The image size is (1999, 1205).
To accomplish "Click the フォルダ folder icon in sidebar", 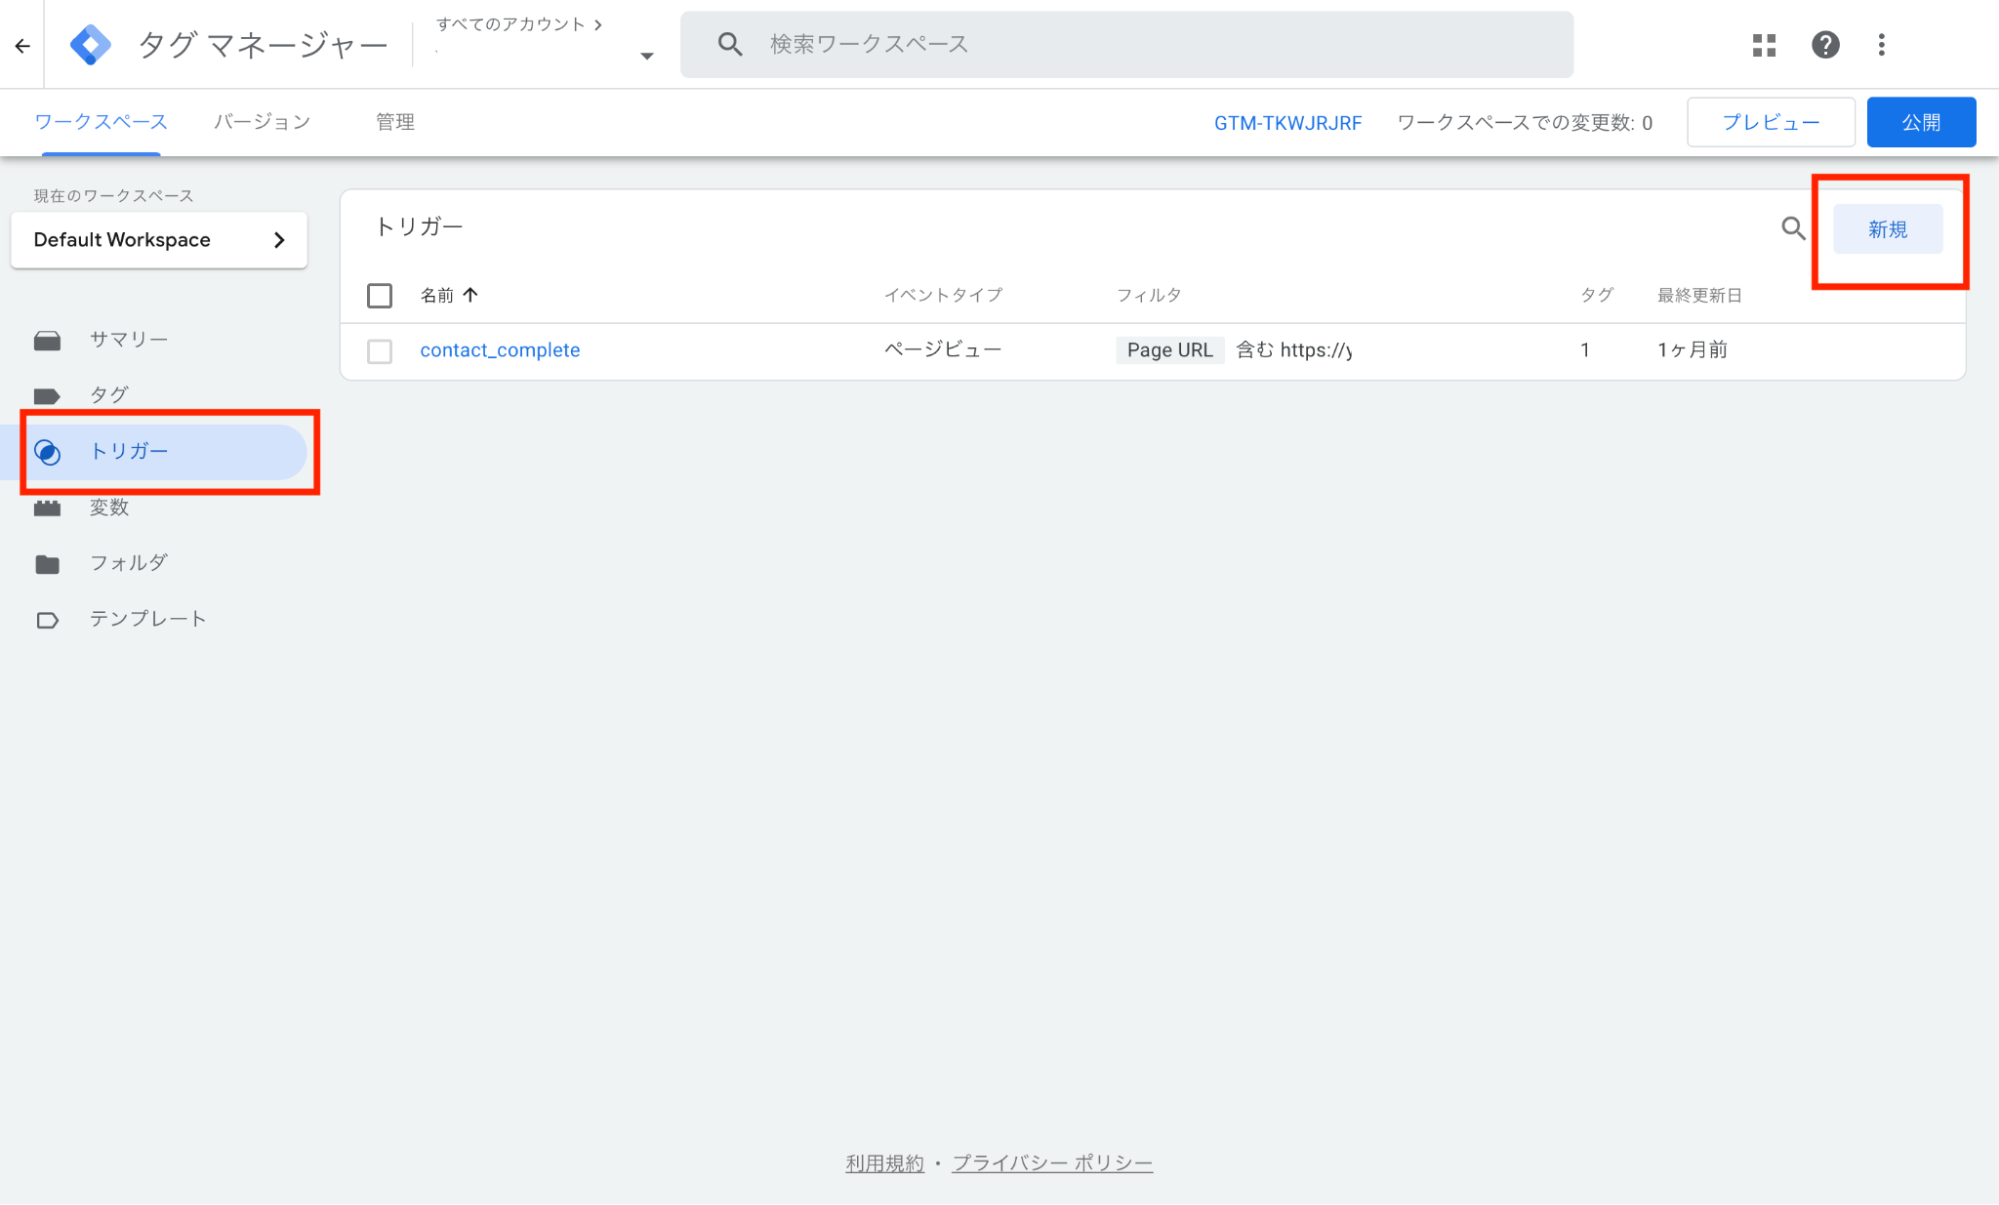I will 47,564.
